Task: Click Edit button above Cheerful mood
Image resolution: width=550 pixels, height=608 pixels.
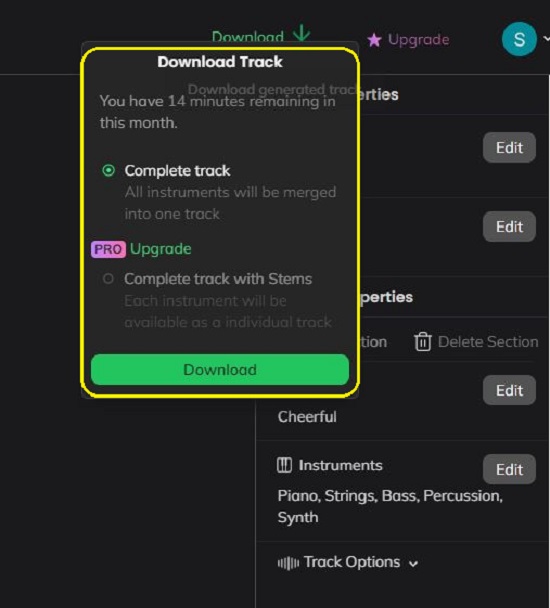Action: click(x=509, y=390)
